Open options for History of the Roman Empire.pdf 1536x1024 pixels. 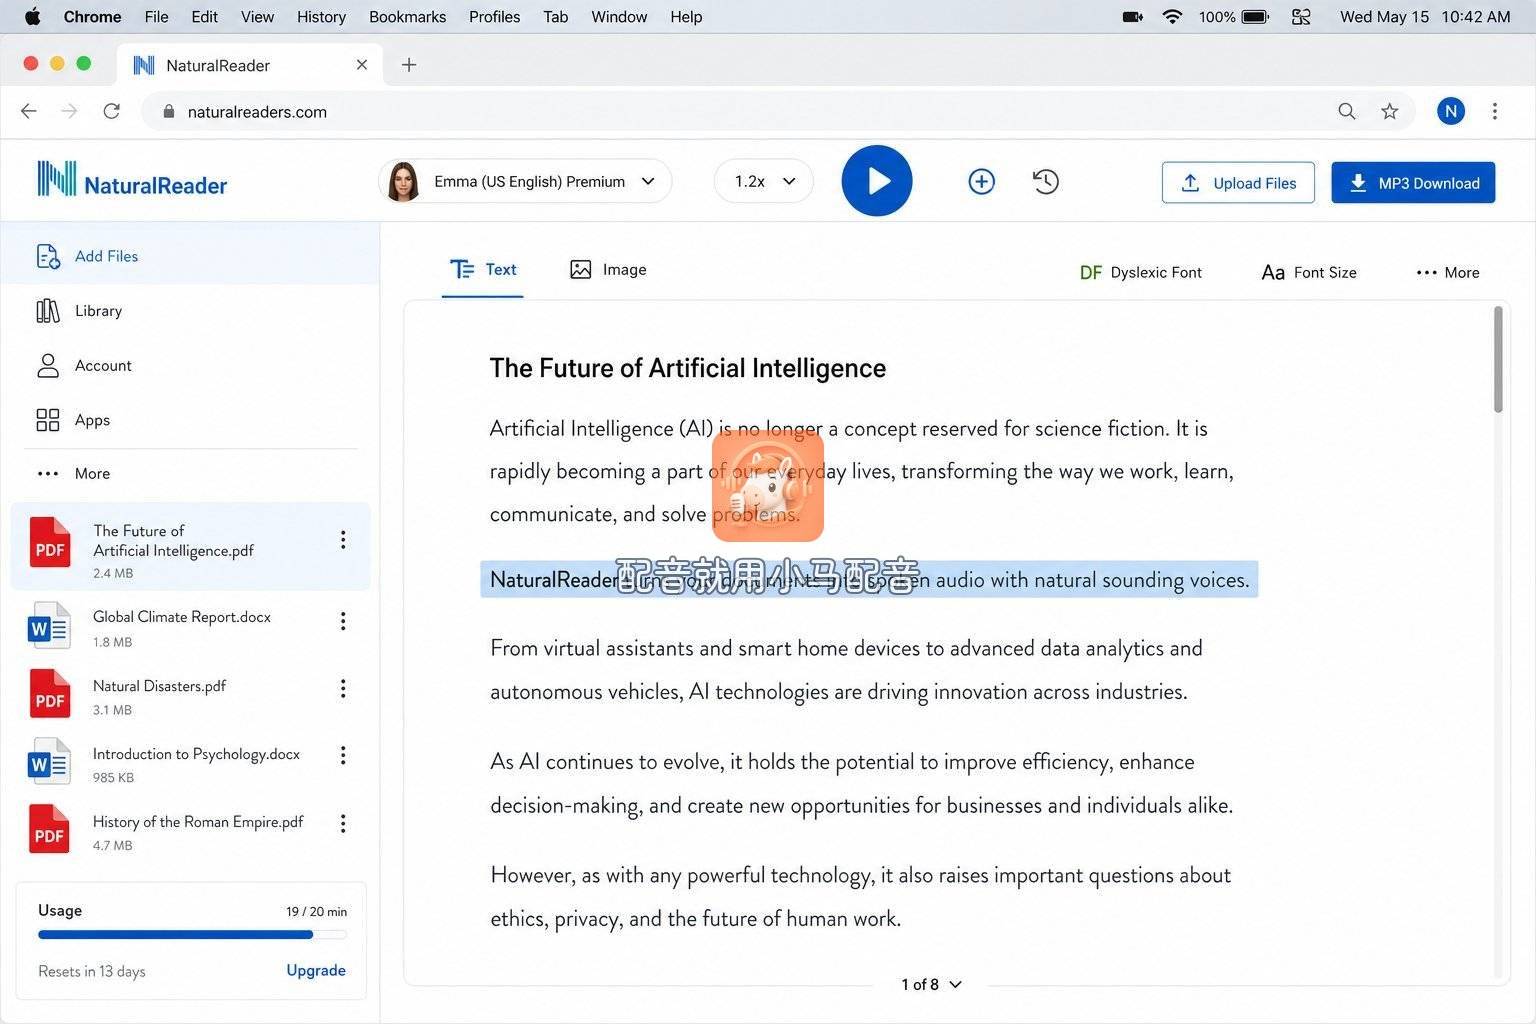point(343,823)
